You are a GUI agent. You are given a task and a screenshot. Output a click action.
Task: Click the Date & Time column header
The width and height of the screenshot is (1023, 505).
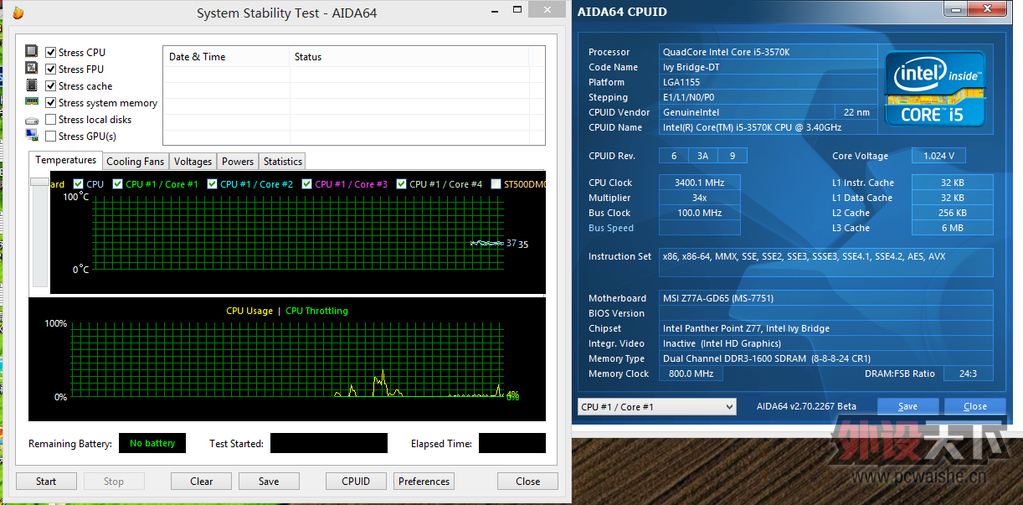(x=225, y=57)
